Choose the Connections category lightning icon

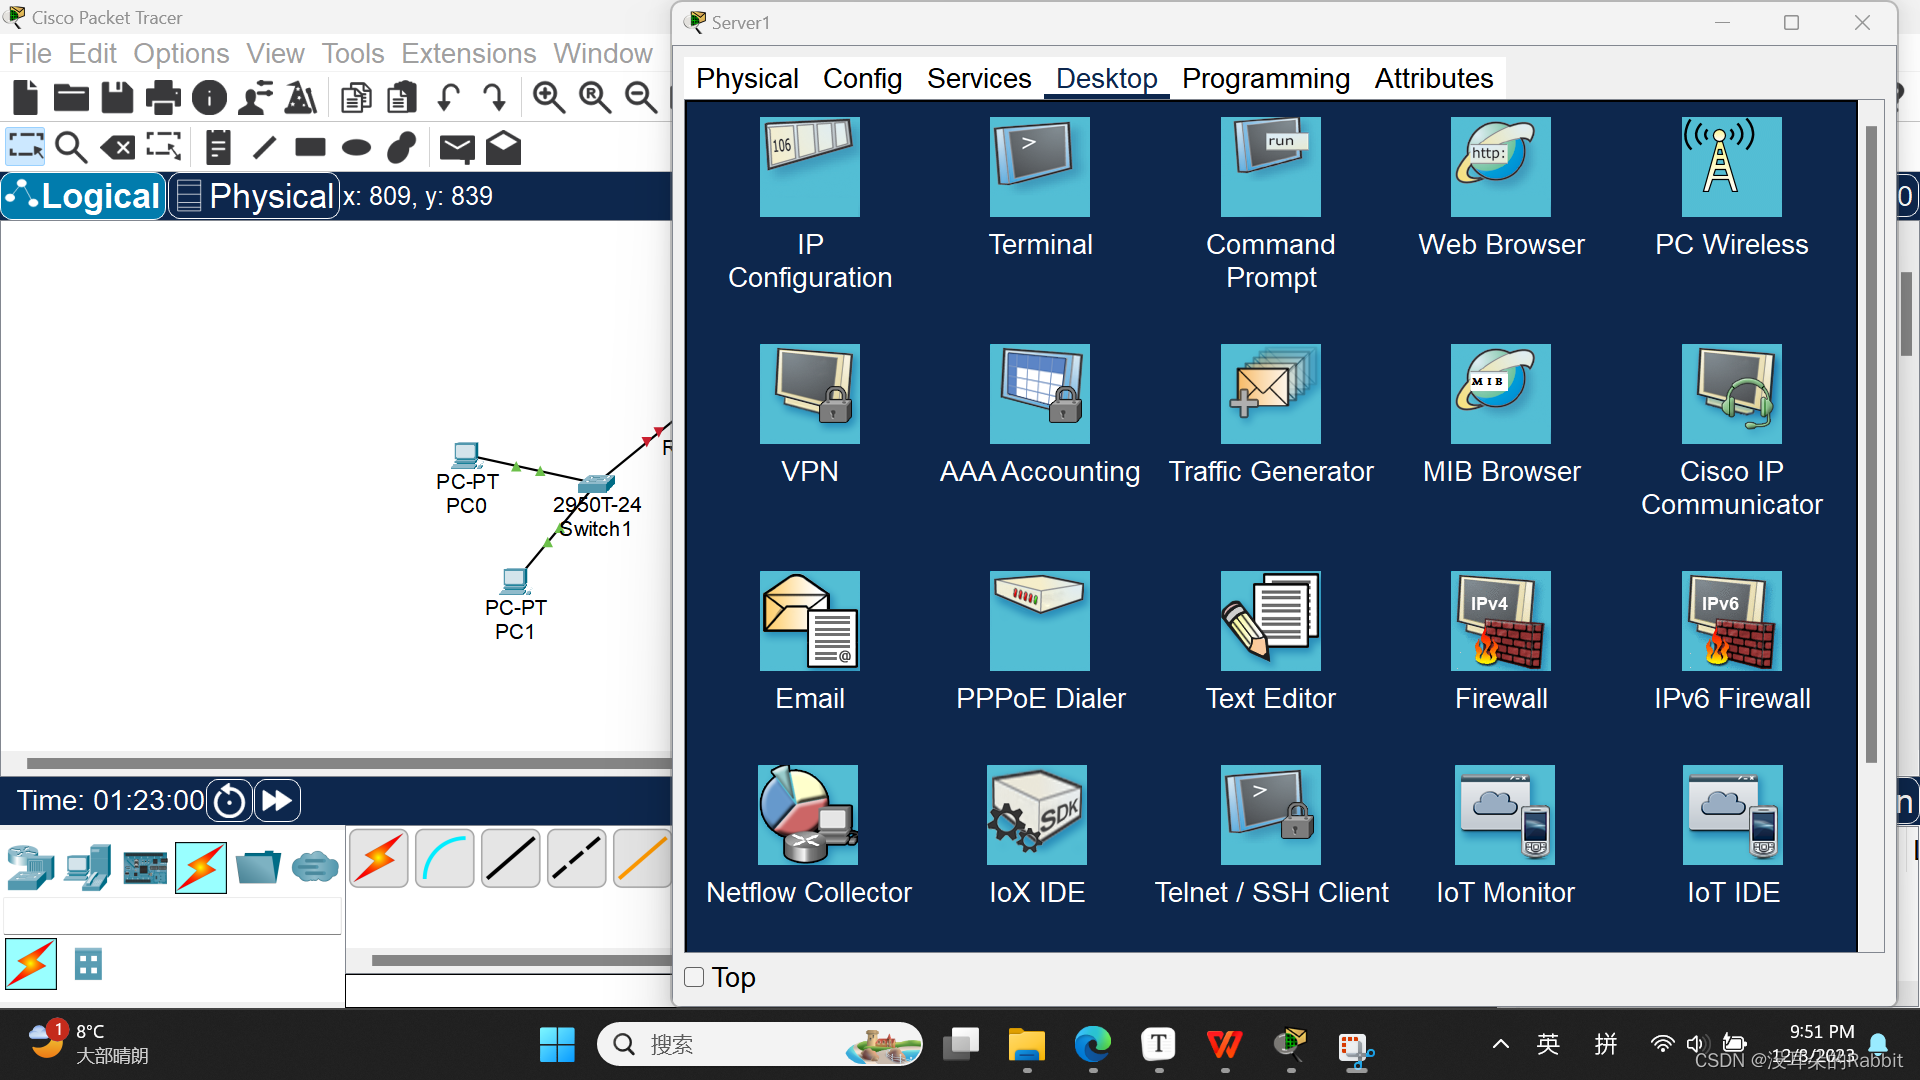point(200,867)
